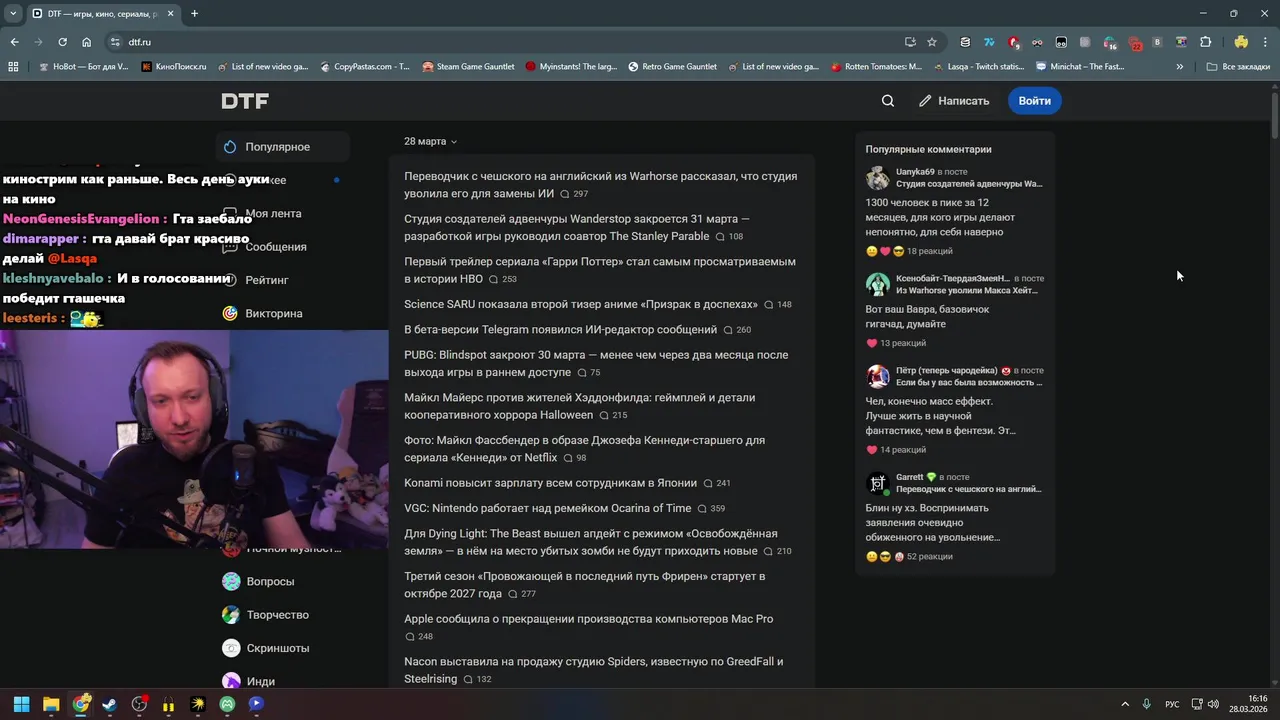Open Telegram beta AI-editor article
1280x720 pixels.
(x=560, y=329)
